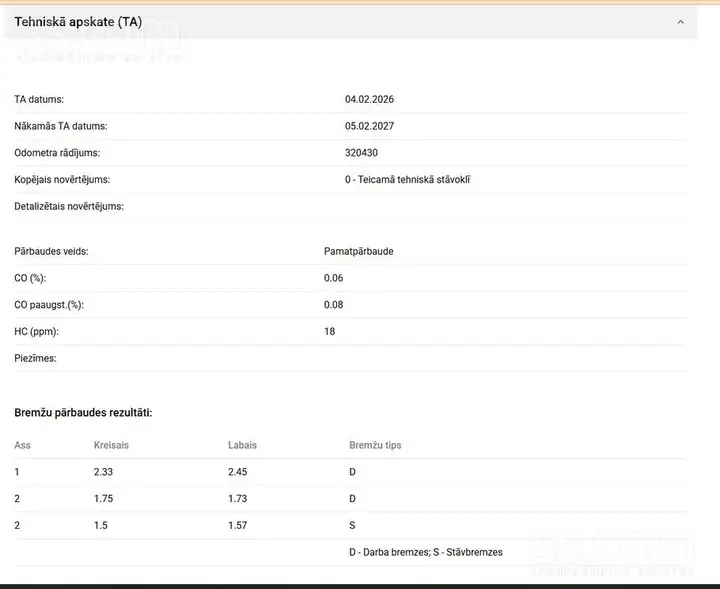Select the Pamatpārbaude value
Screen dimensions: 720x589
click(359, 252)
